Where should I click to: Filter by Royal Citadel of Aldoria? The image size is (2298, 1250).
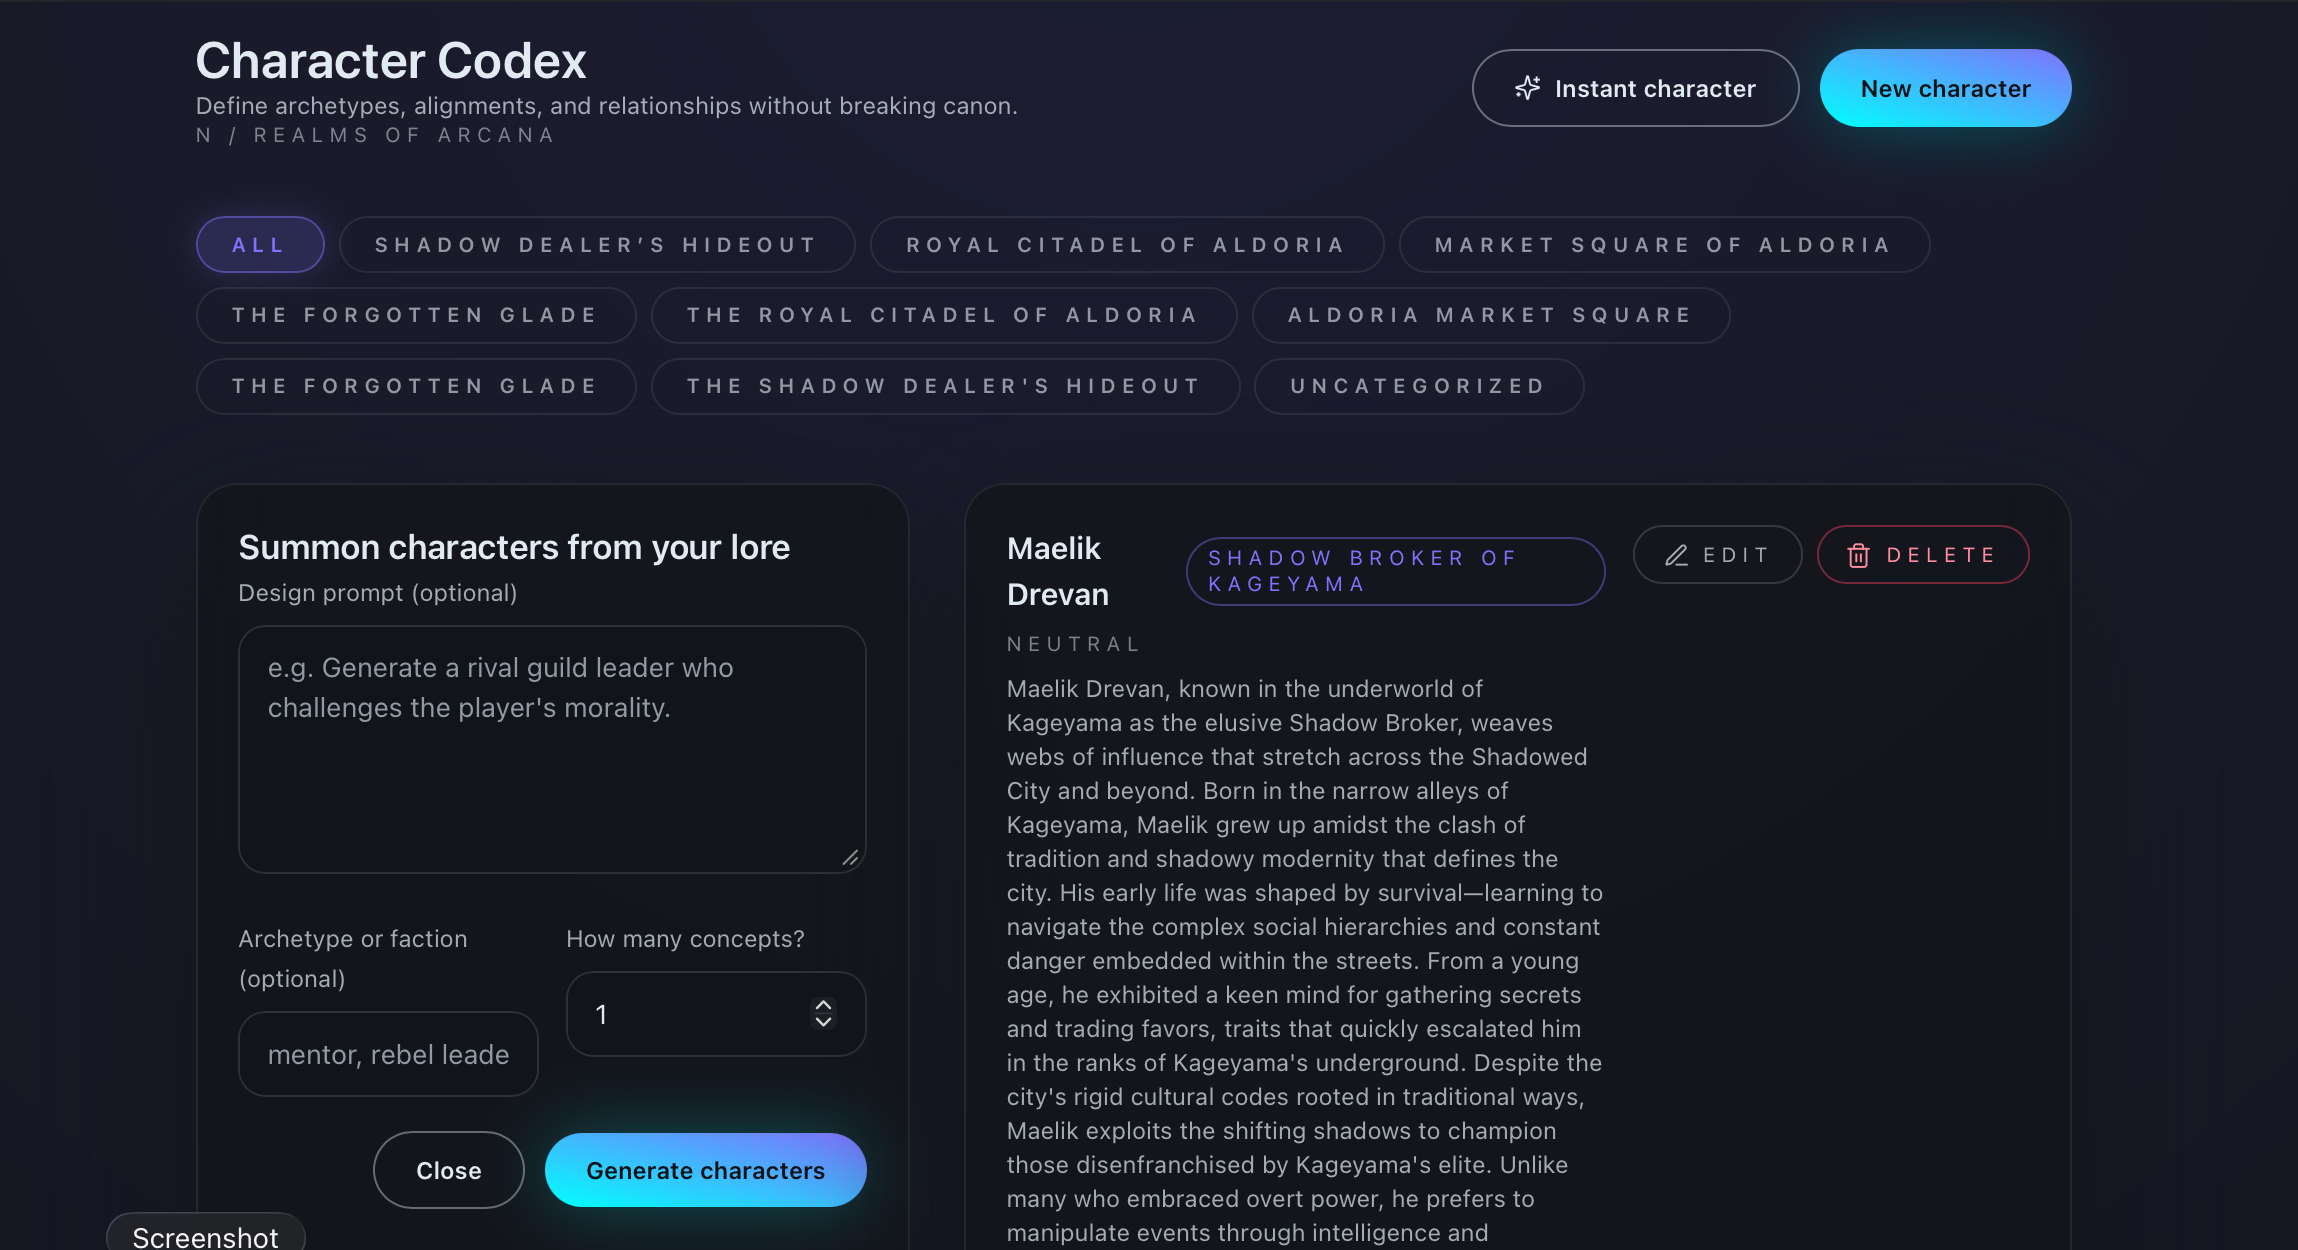pos(1126,245)
